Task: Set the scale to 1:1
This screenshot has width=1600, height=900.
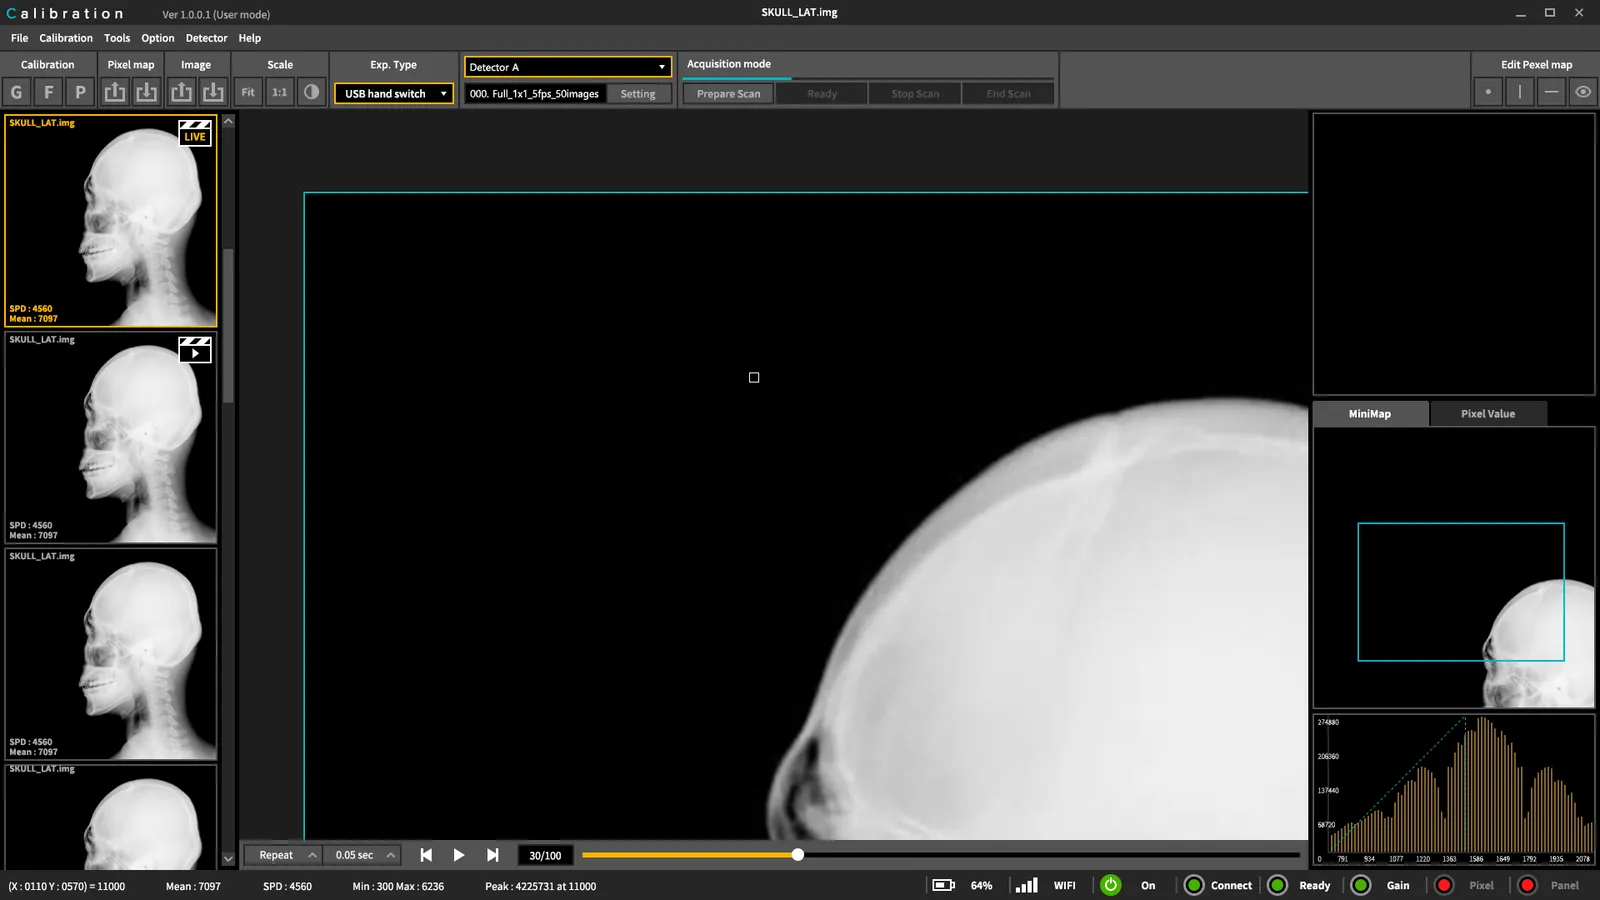Action: point(280,92)
